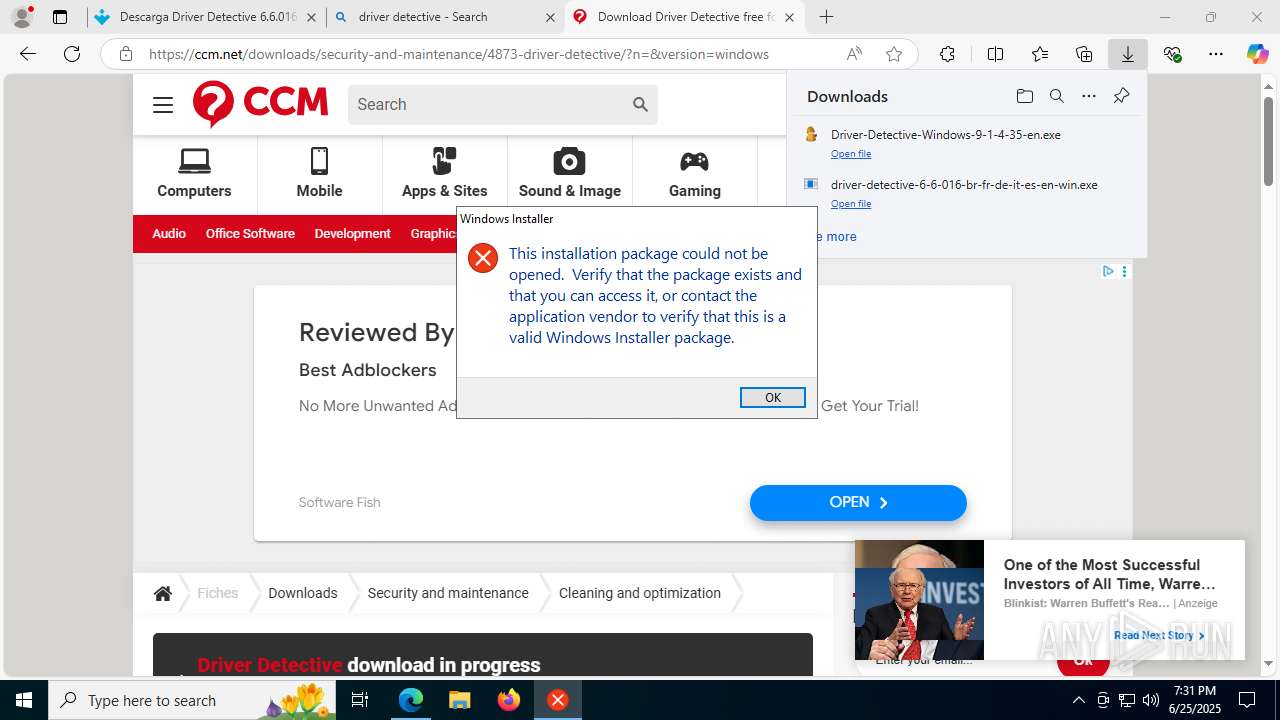Click the CCM logo
This screenshot has height=720, width=1280.
coord(260,104)
